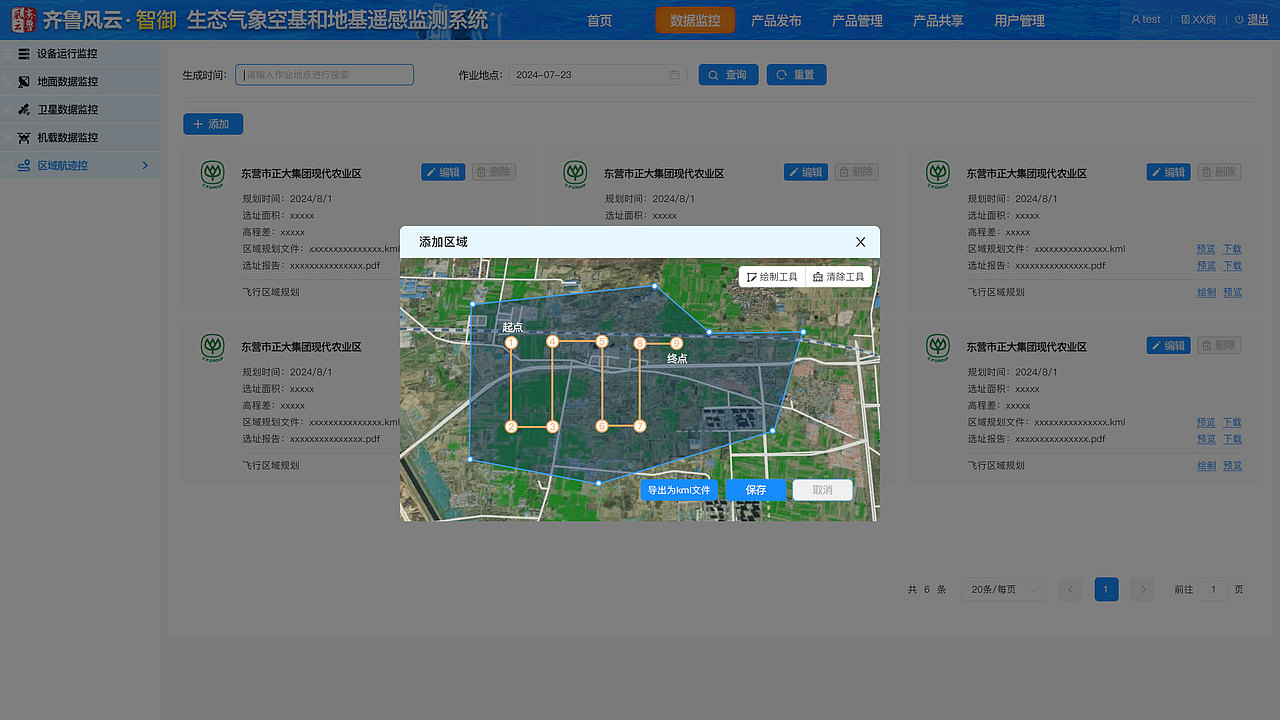
Task: Click the CP Group logo on top-right card
Action: [937, 174]
